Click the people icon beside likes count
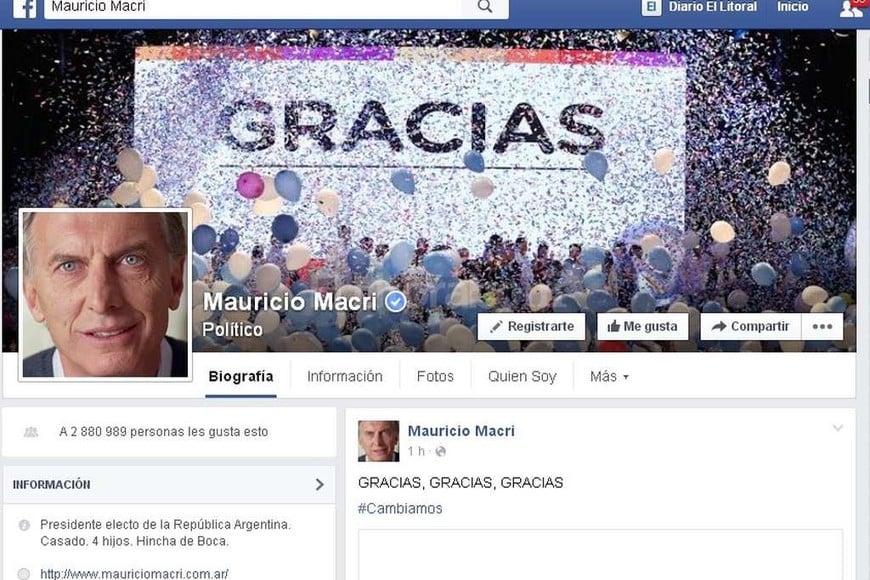The image size is (870, 580). coord(31,432)
